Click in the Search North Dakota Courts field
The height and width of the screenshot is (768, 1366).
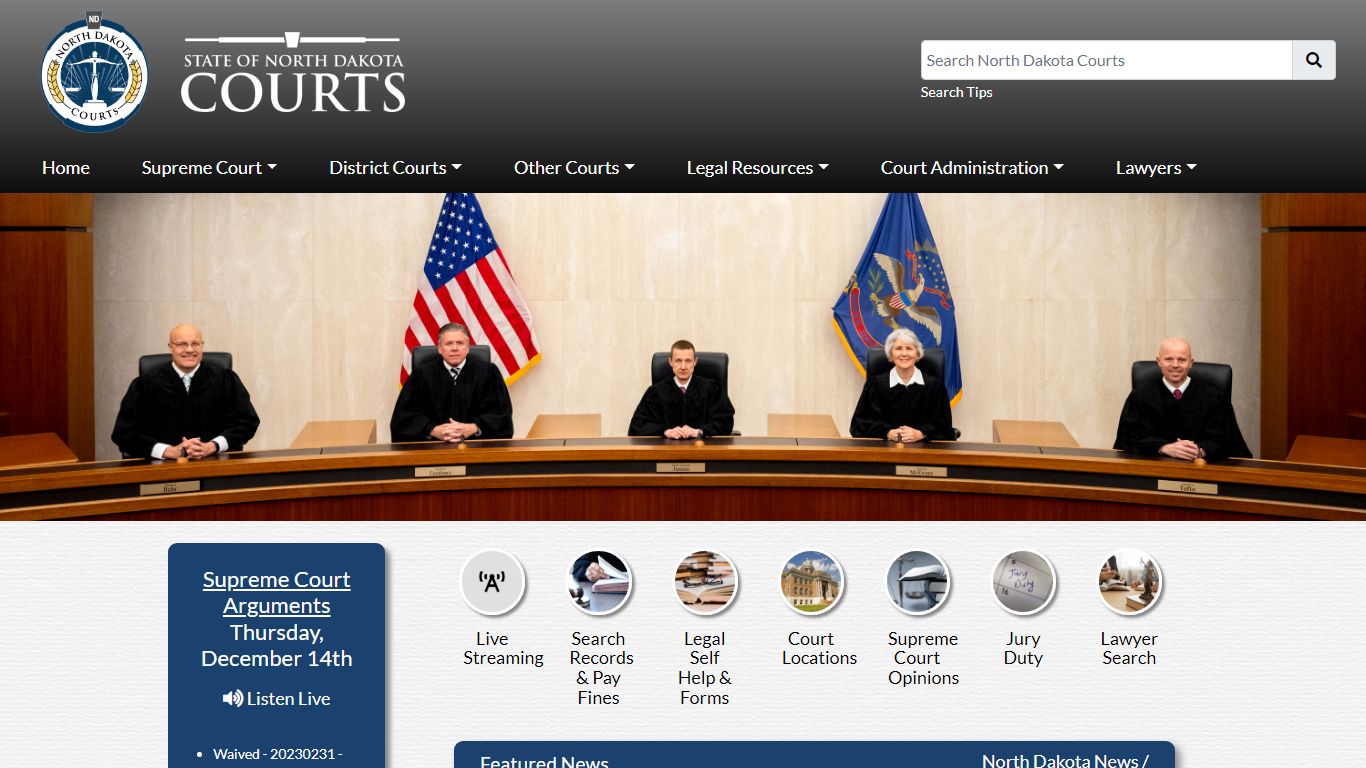click(x=1106, y=60)
